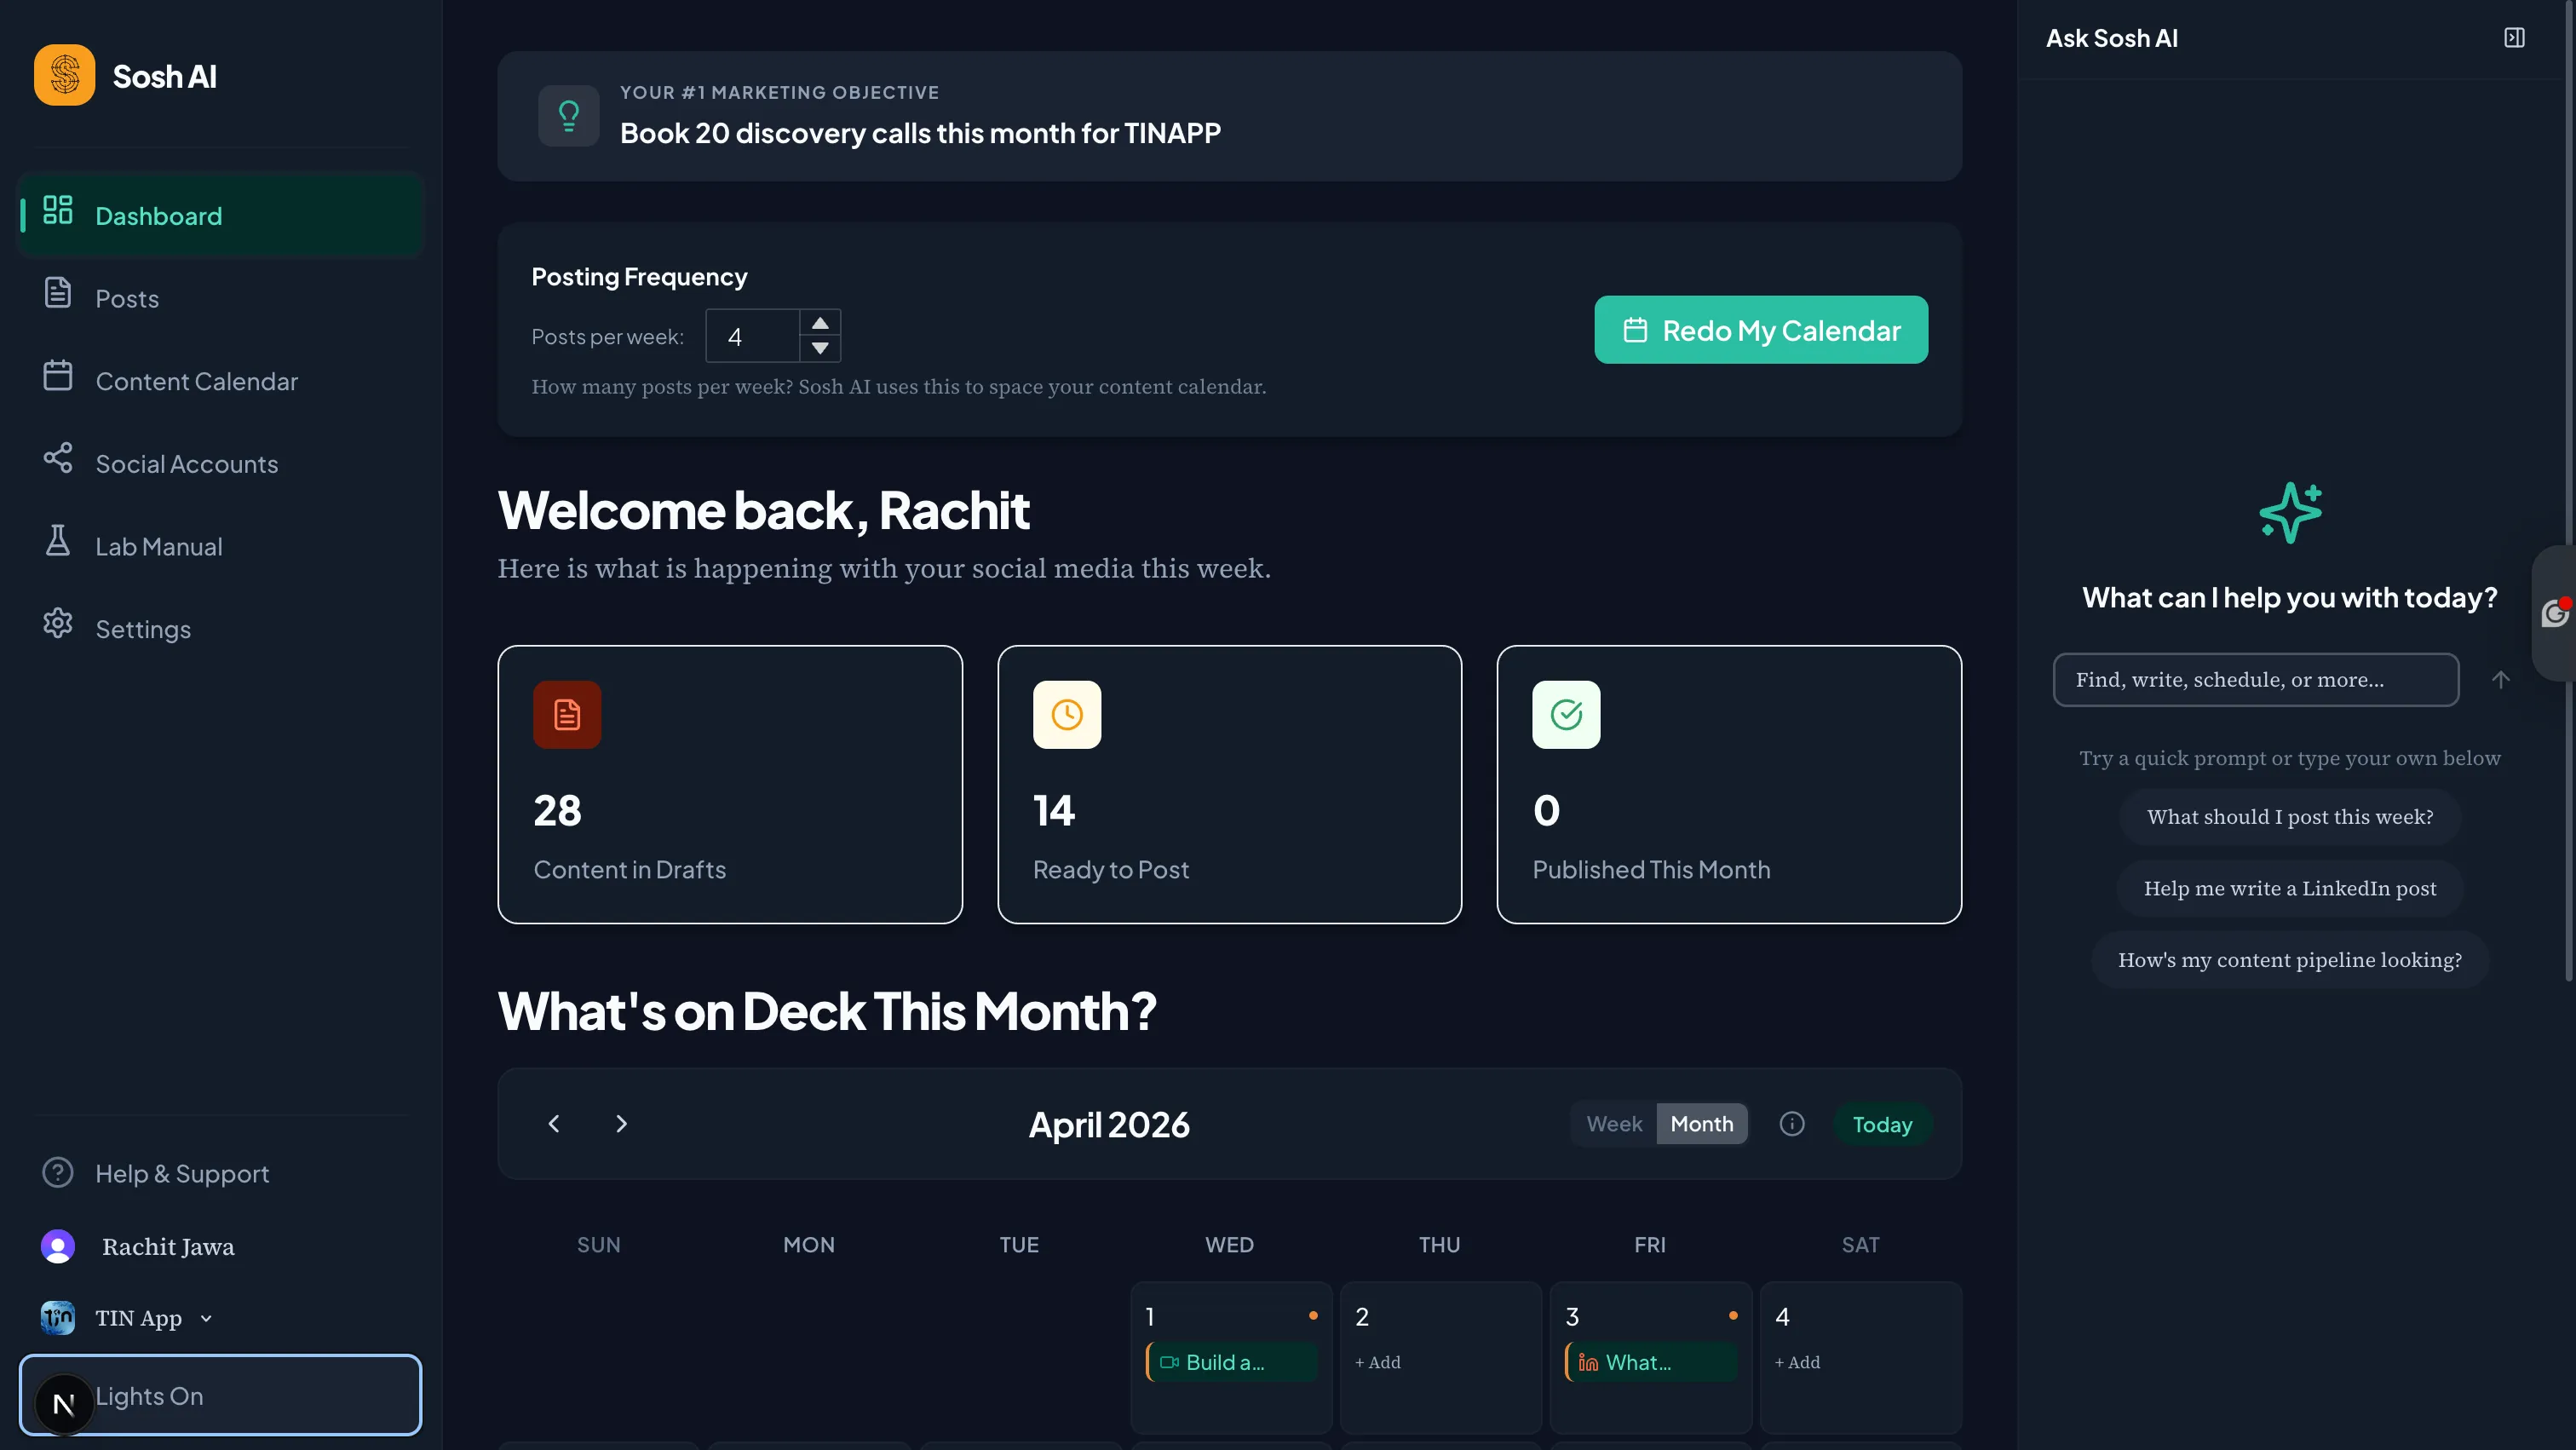Click the Settings gear icon
The image size is (2576, 1450).
(x=58, y=623)
